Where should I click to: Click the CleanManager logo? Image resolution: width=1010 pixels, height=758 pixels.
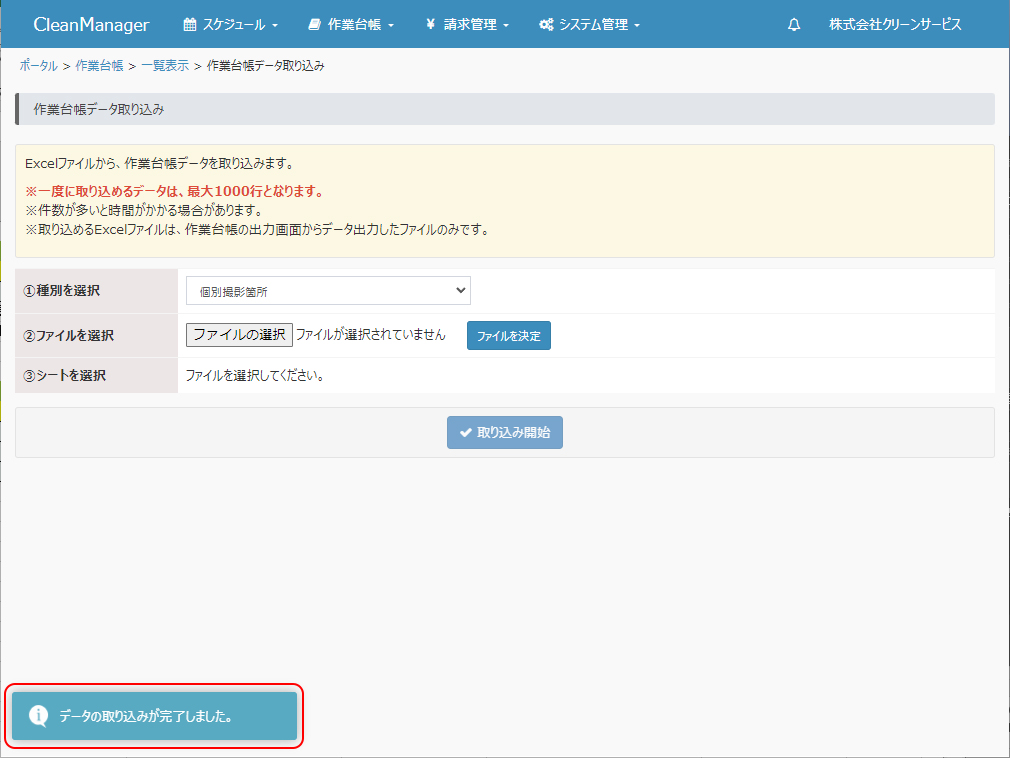[x=91, y=24]
